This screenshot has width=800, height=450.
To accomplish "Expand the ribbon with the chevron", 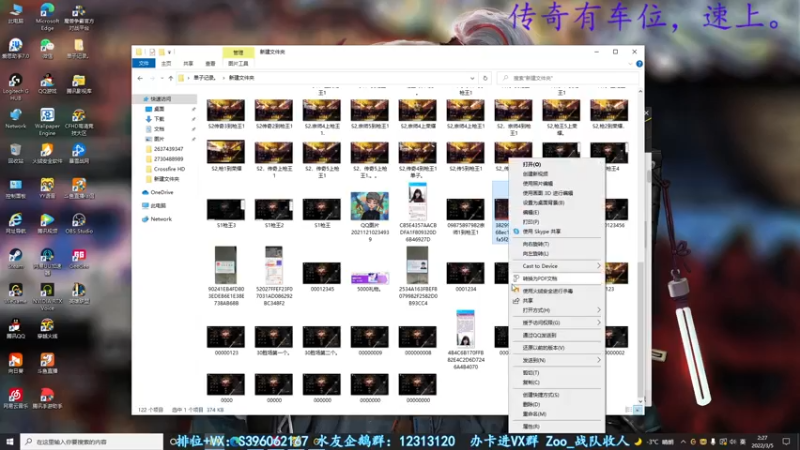I will click(x=630, y=64).
